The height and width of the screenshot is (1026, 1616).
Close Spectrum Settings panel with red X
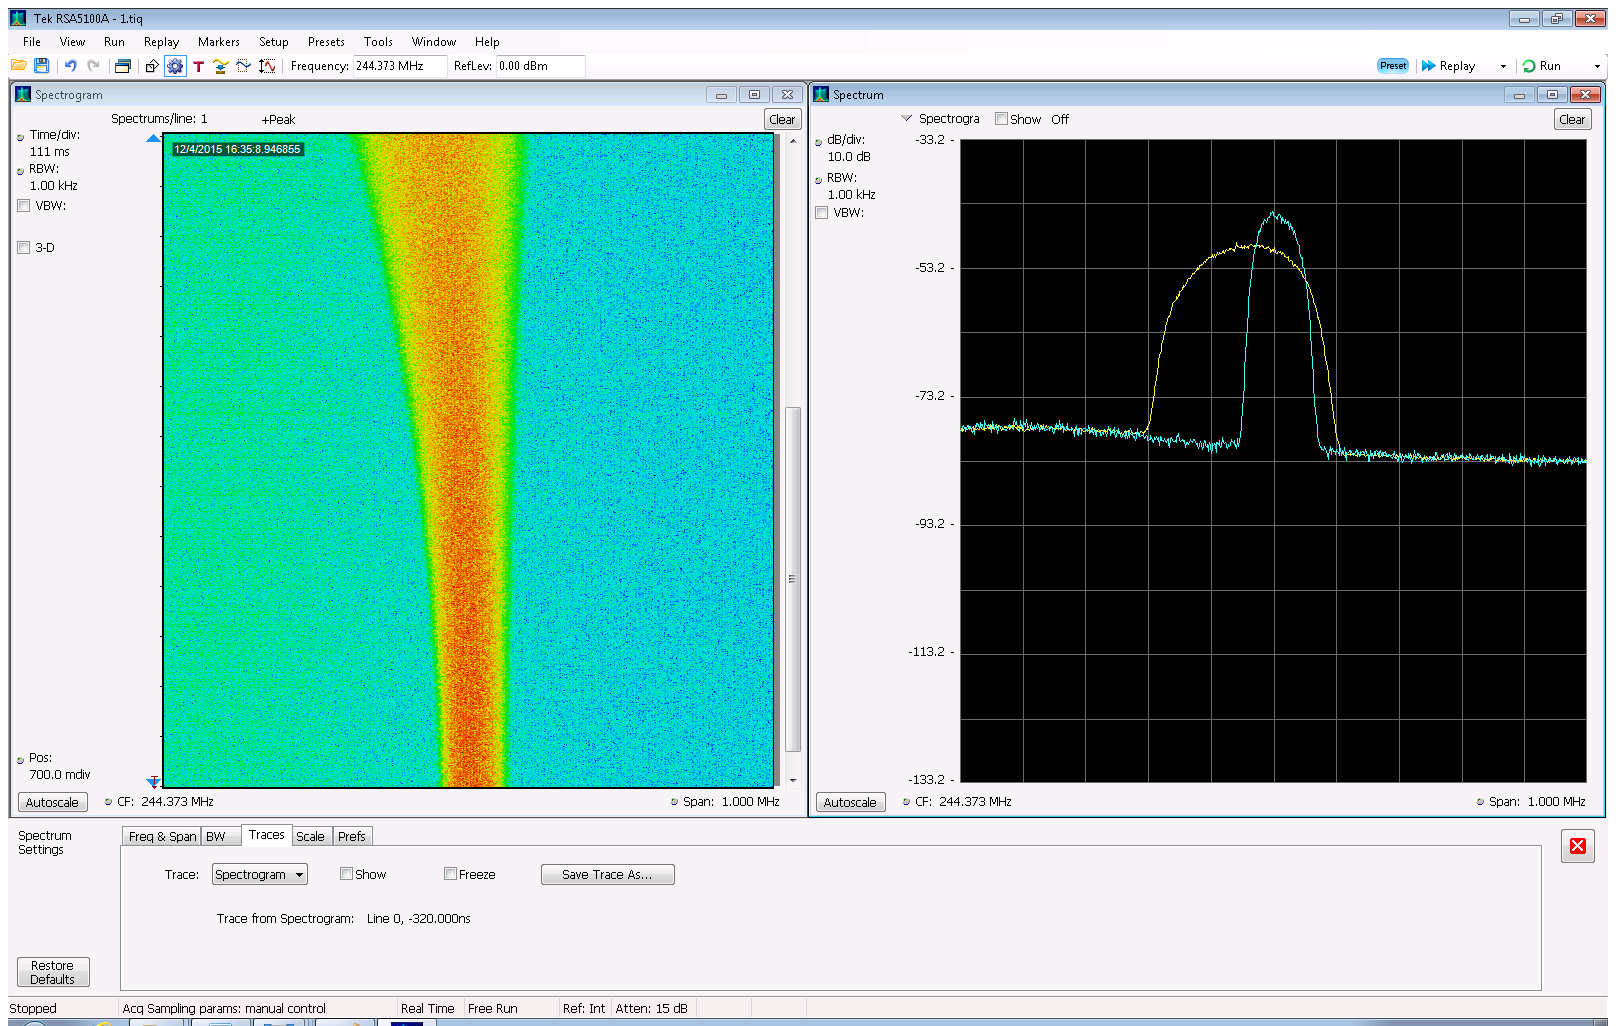click(x=1578, y=846)
